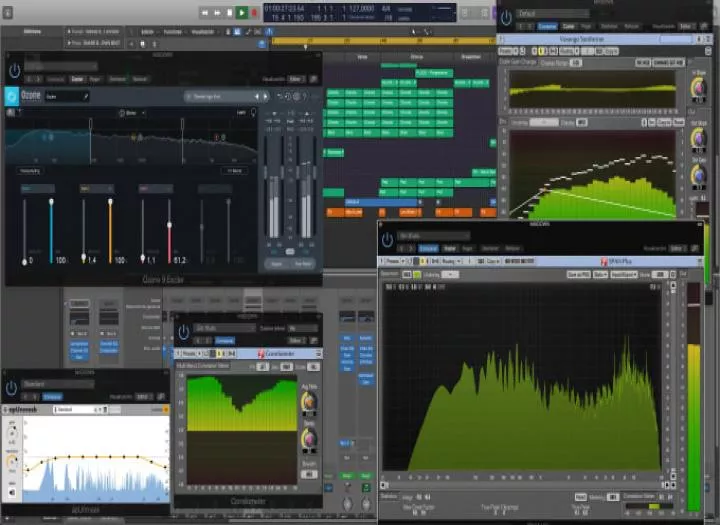Click the link icon in SPAN Plus header
Screen dimensions: 720x525
pyautogui.click(x=694, y=248)
